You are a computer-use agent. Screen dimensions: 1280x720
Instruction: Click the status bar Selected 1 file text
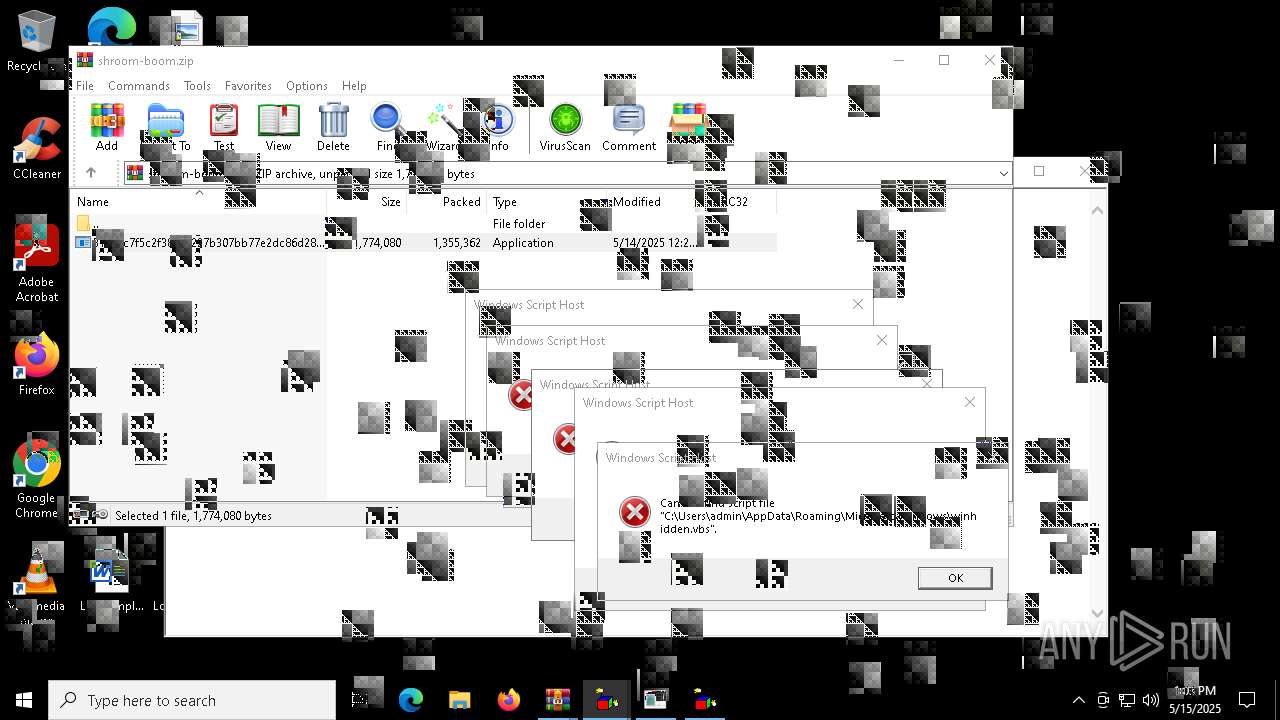pos(193,516)
